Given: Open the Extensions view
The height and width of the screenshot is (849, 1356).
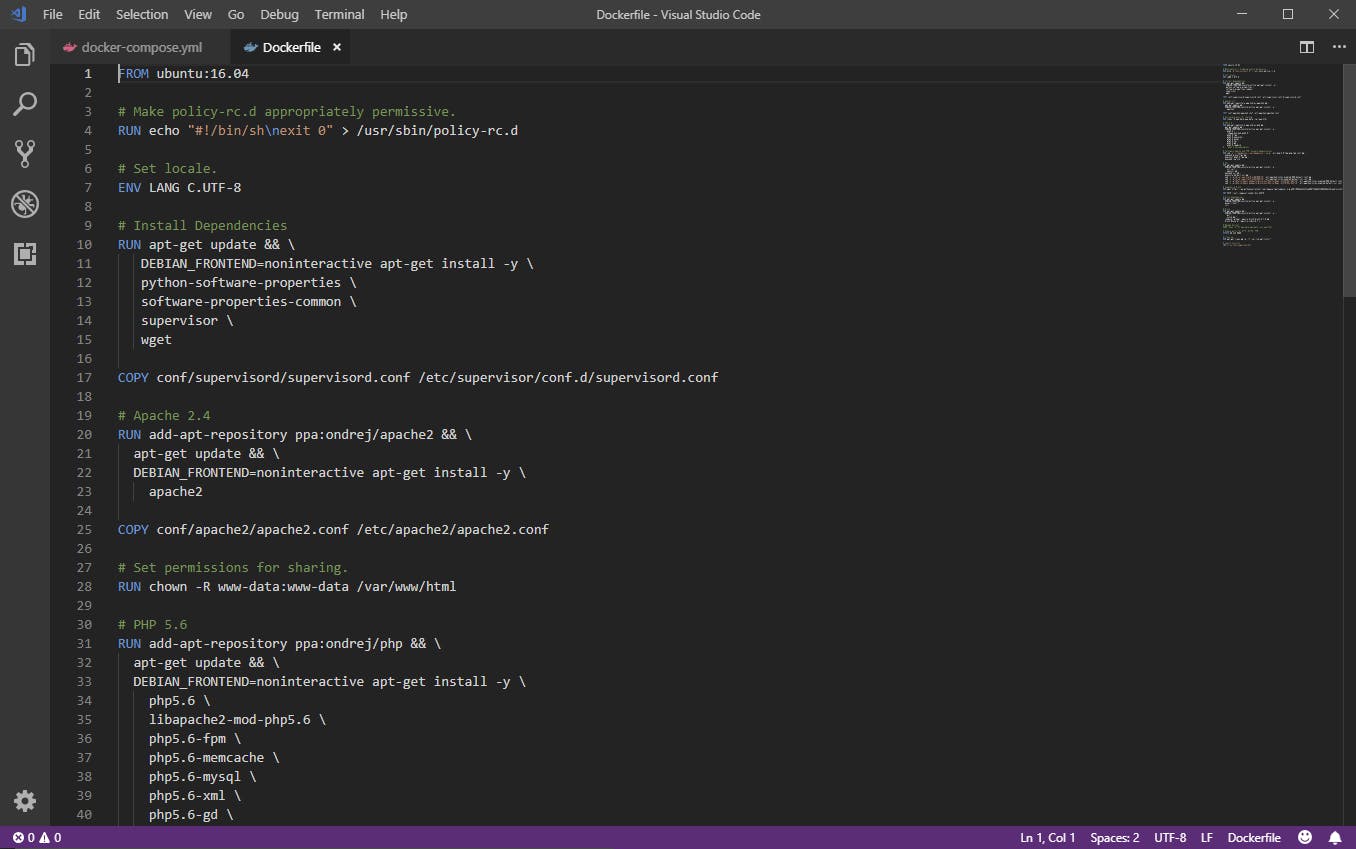Looking at the screenshot, I should [25, 254].
